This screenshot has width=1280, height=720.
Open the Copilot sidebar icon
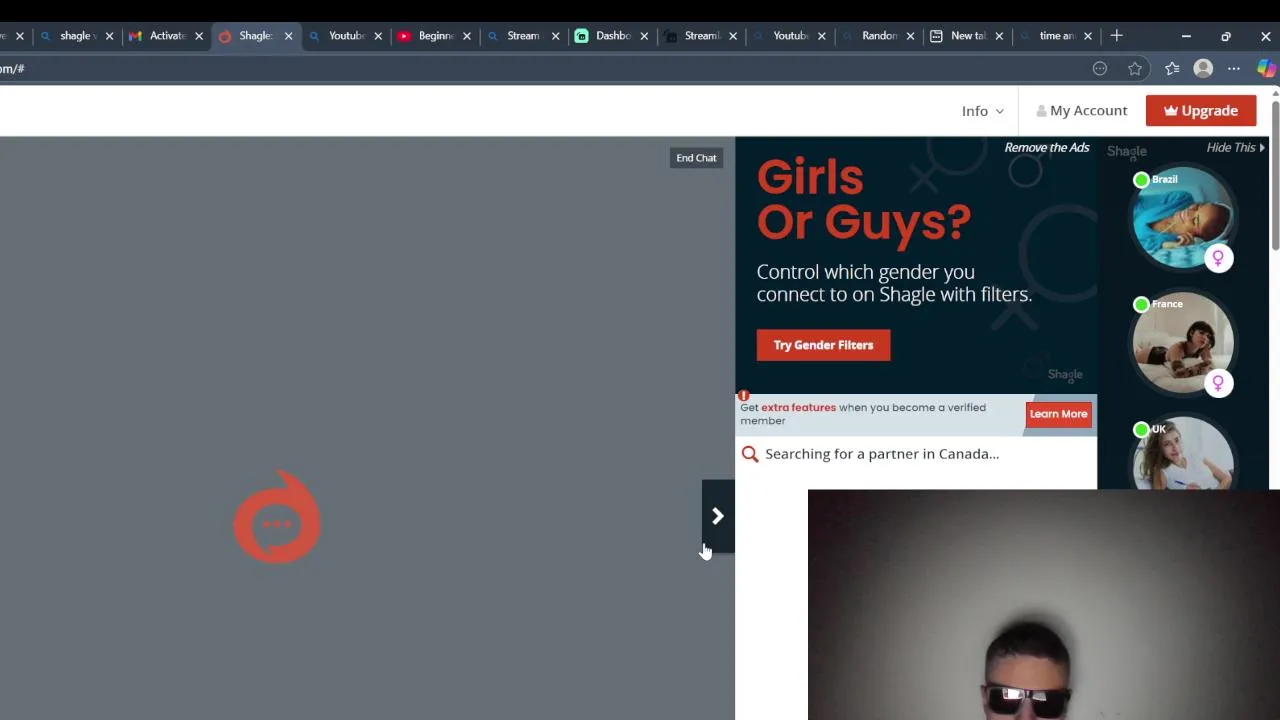pos(1266,69)
